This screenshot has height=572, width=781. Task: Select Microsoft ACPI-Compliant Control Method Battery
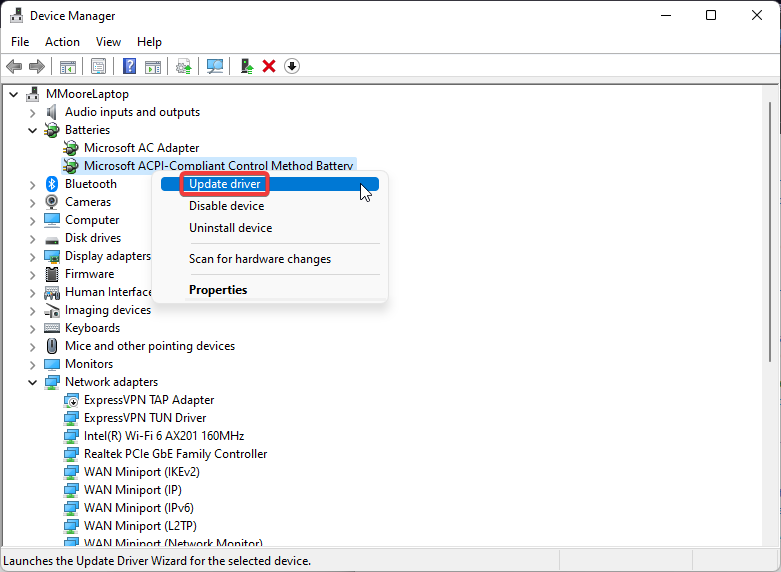(218, 166)
